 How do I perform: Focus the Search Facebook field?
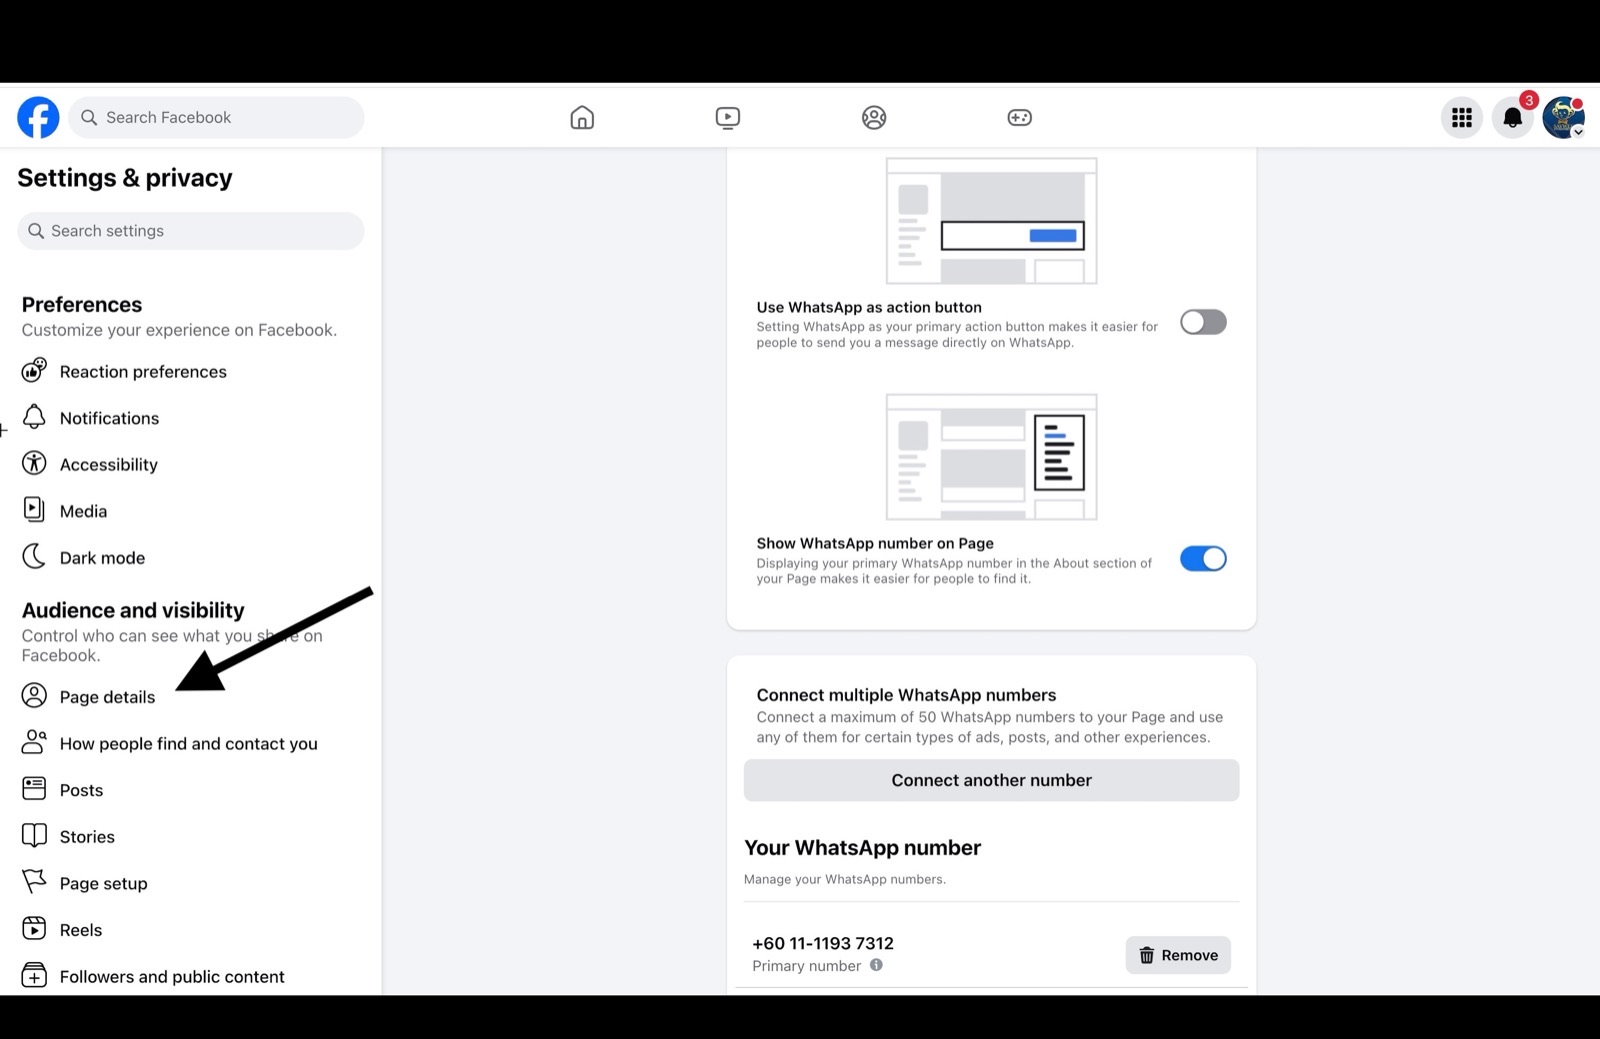[216, 117]
